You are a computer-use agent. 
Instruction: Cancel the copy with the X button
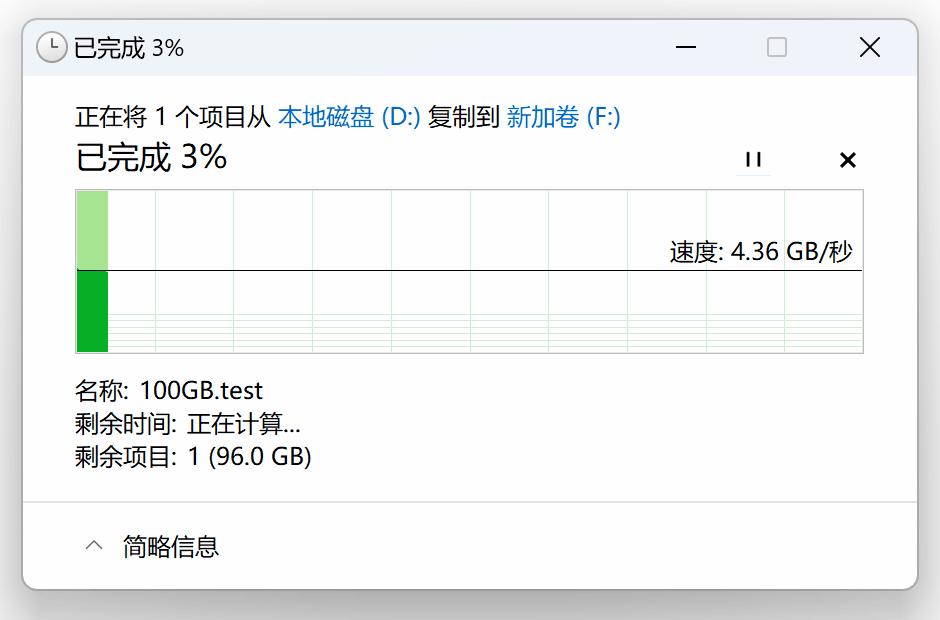pos(847,160)
